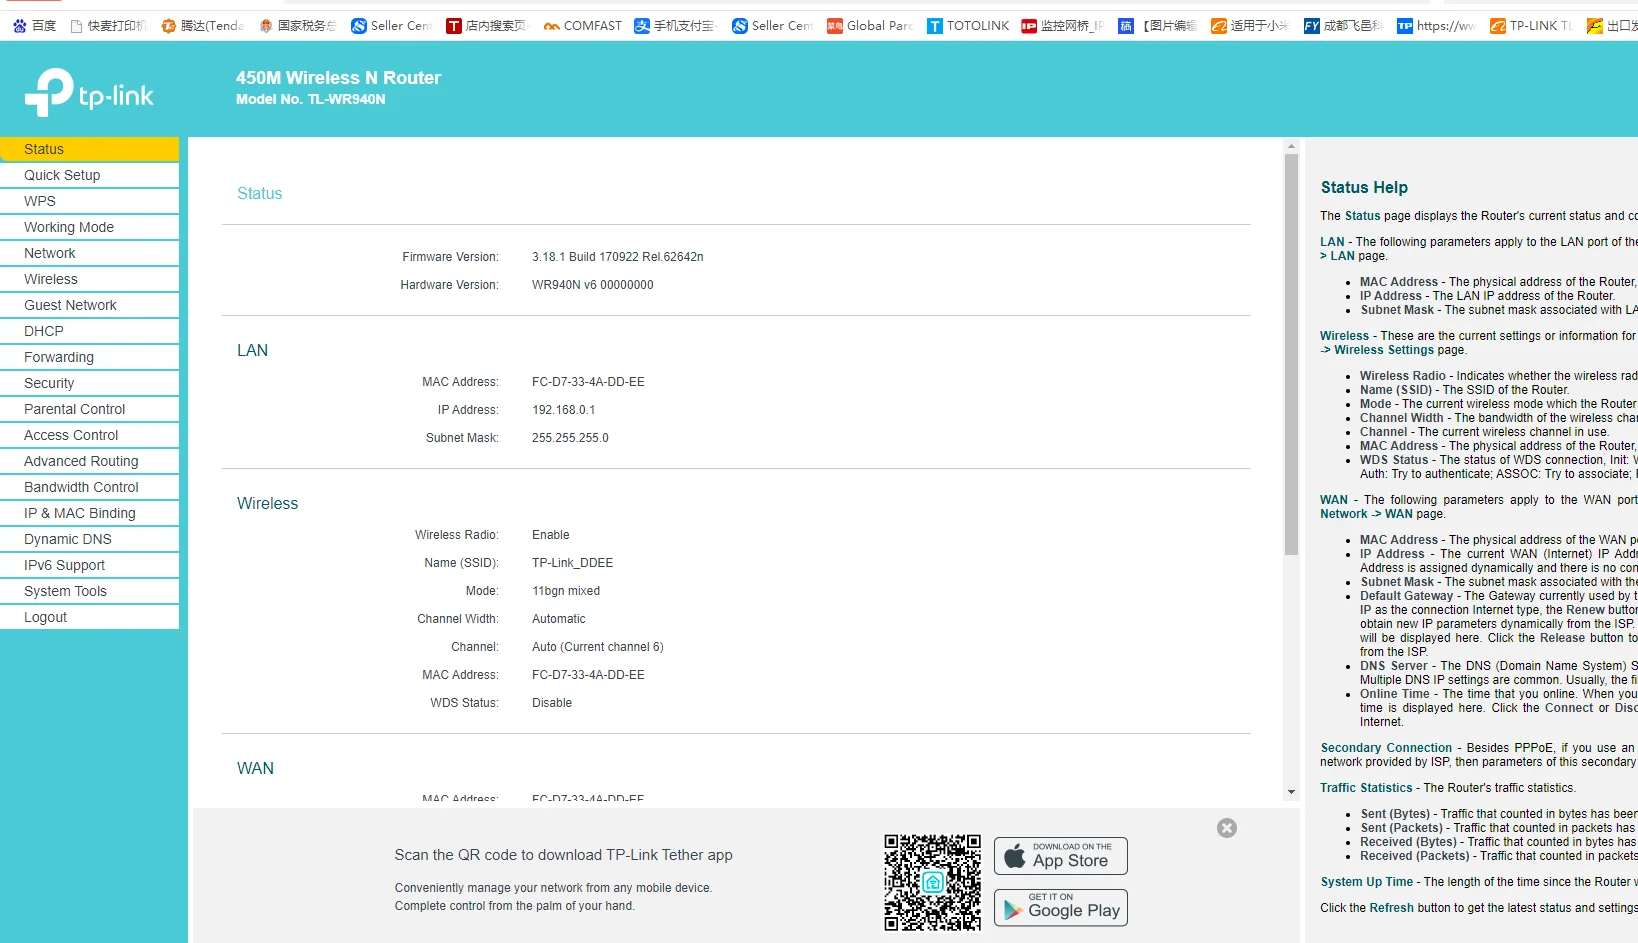Click hardware version WR940N v6 00000000
The image size is (1638, 943).
[x=593, y=285]
